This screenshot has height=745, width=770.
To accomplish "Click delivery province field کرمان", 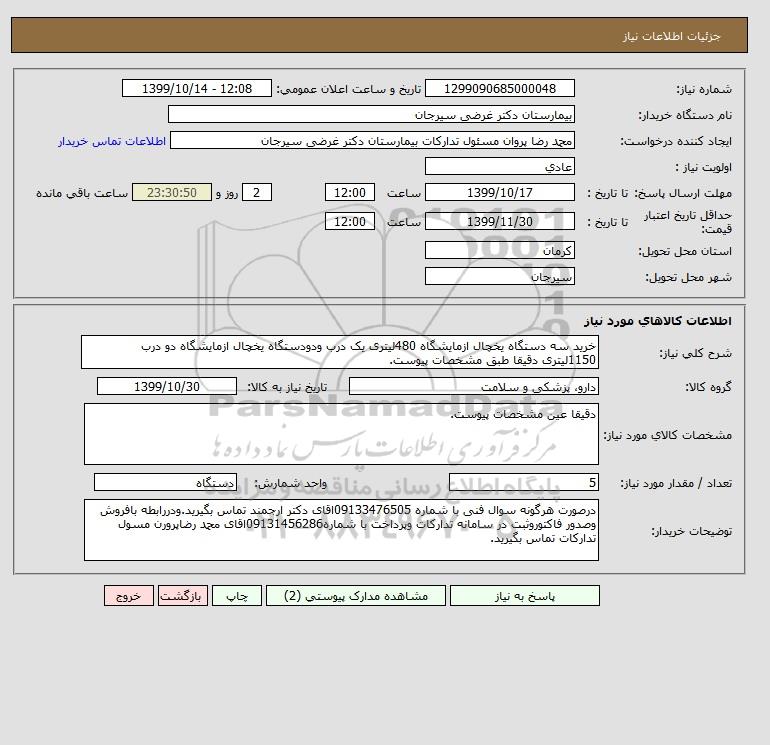I will [499, 250].
